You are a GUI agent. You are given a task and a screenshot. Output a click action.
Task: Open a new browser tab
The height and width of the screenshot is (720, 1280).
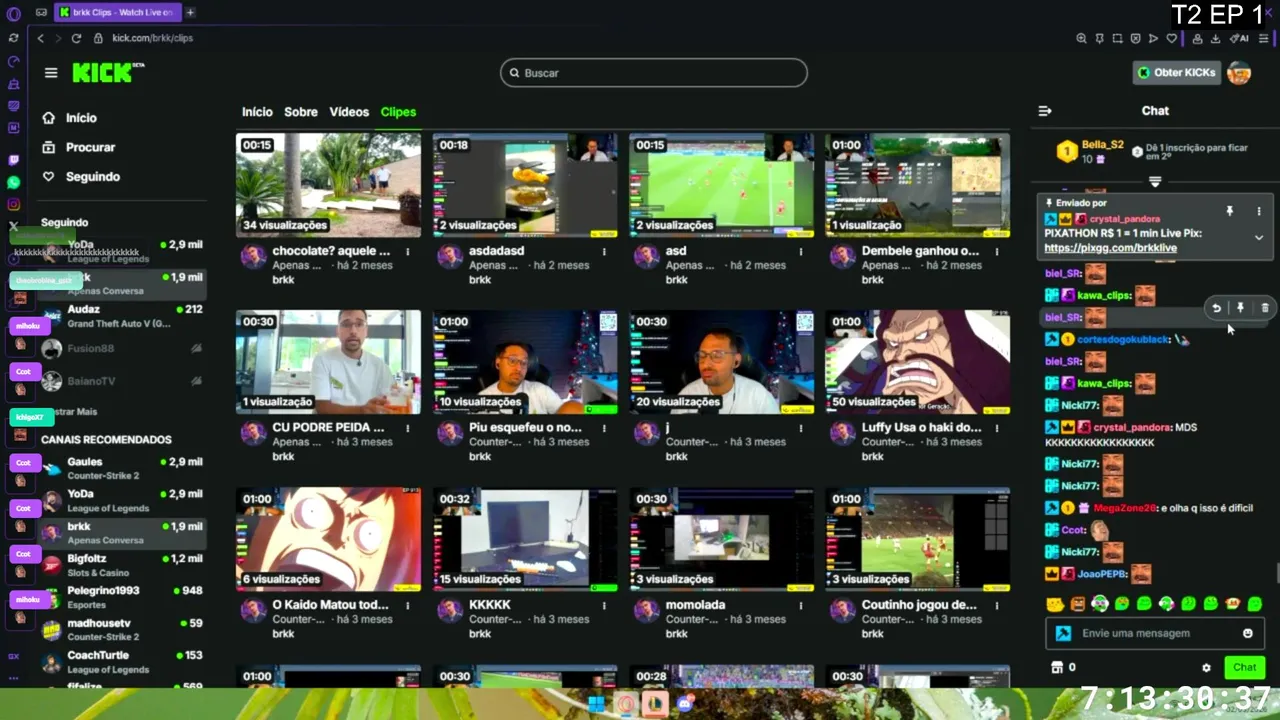pyautogui.click(x=190, y=12)
